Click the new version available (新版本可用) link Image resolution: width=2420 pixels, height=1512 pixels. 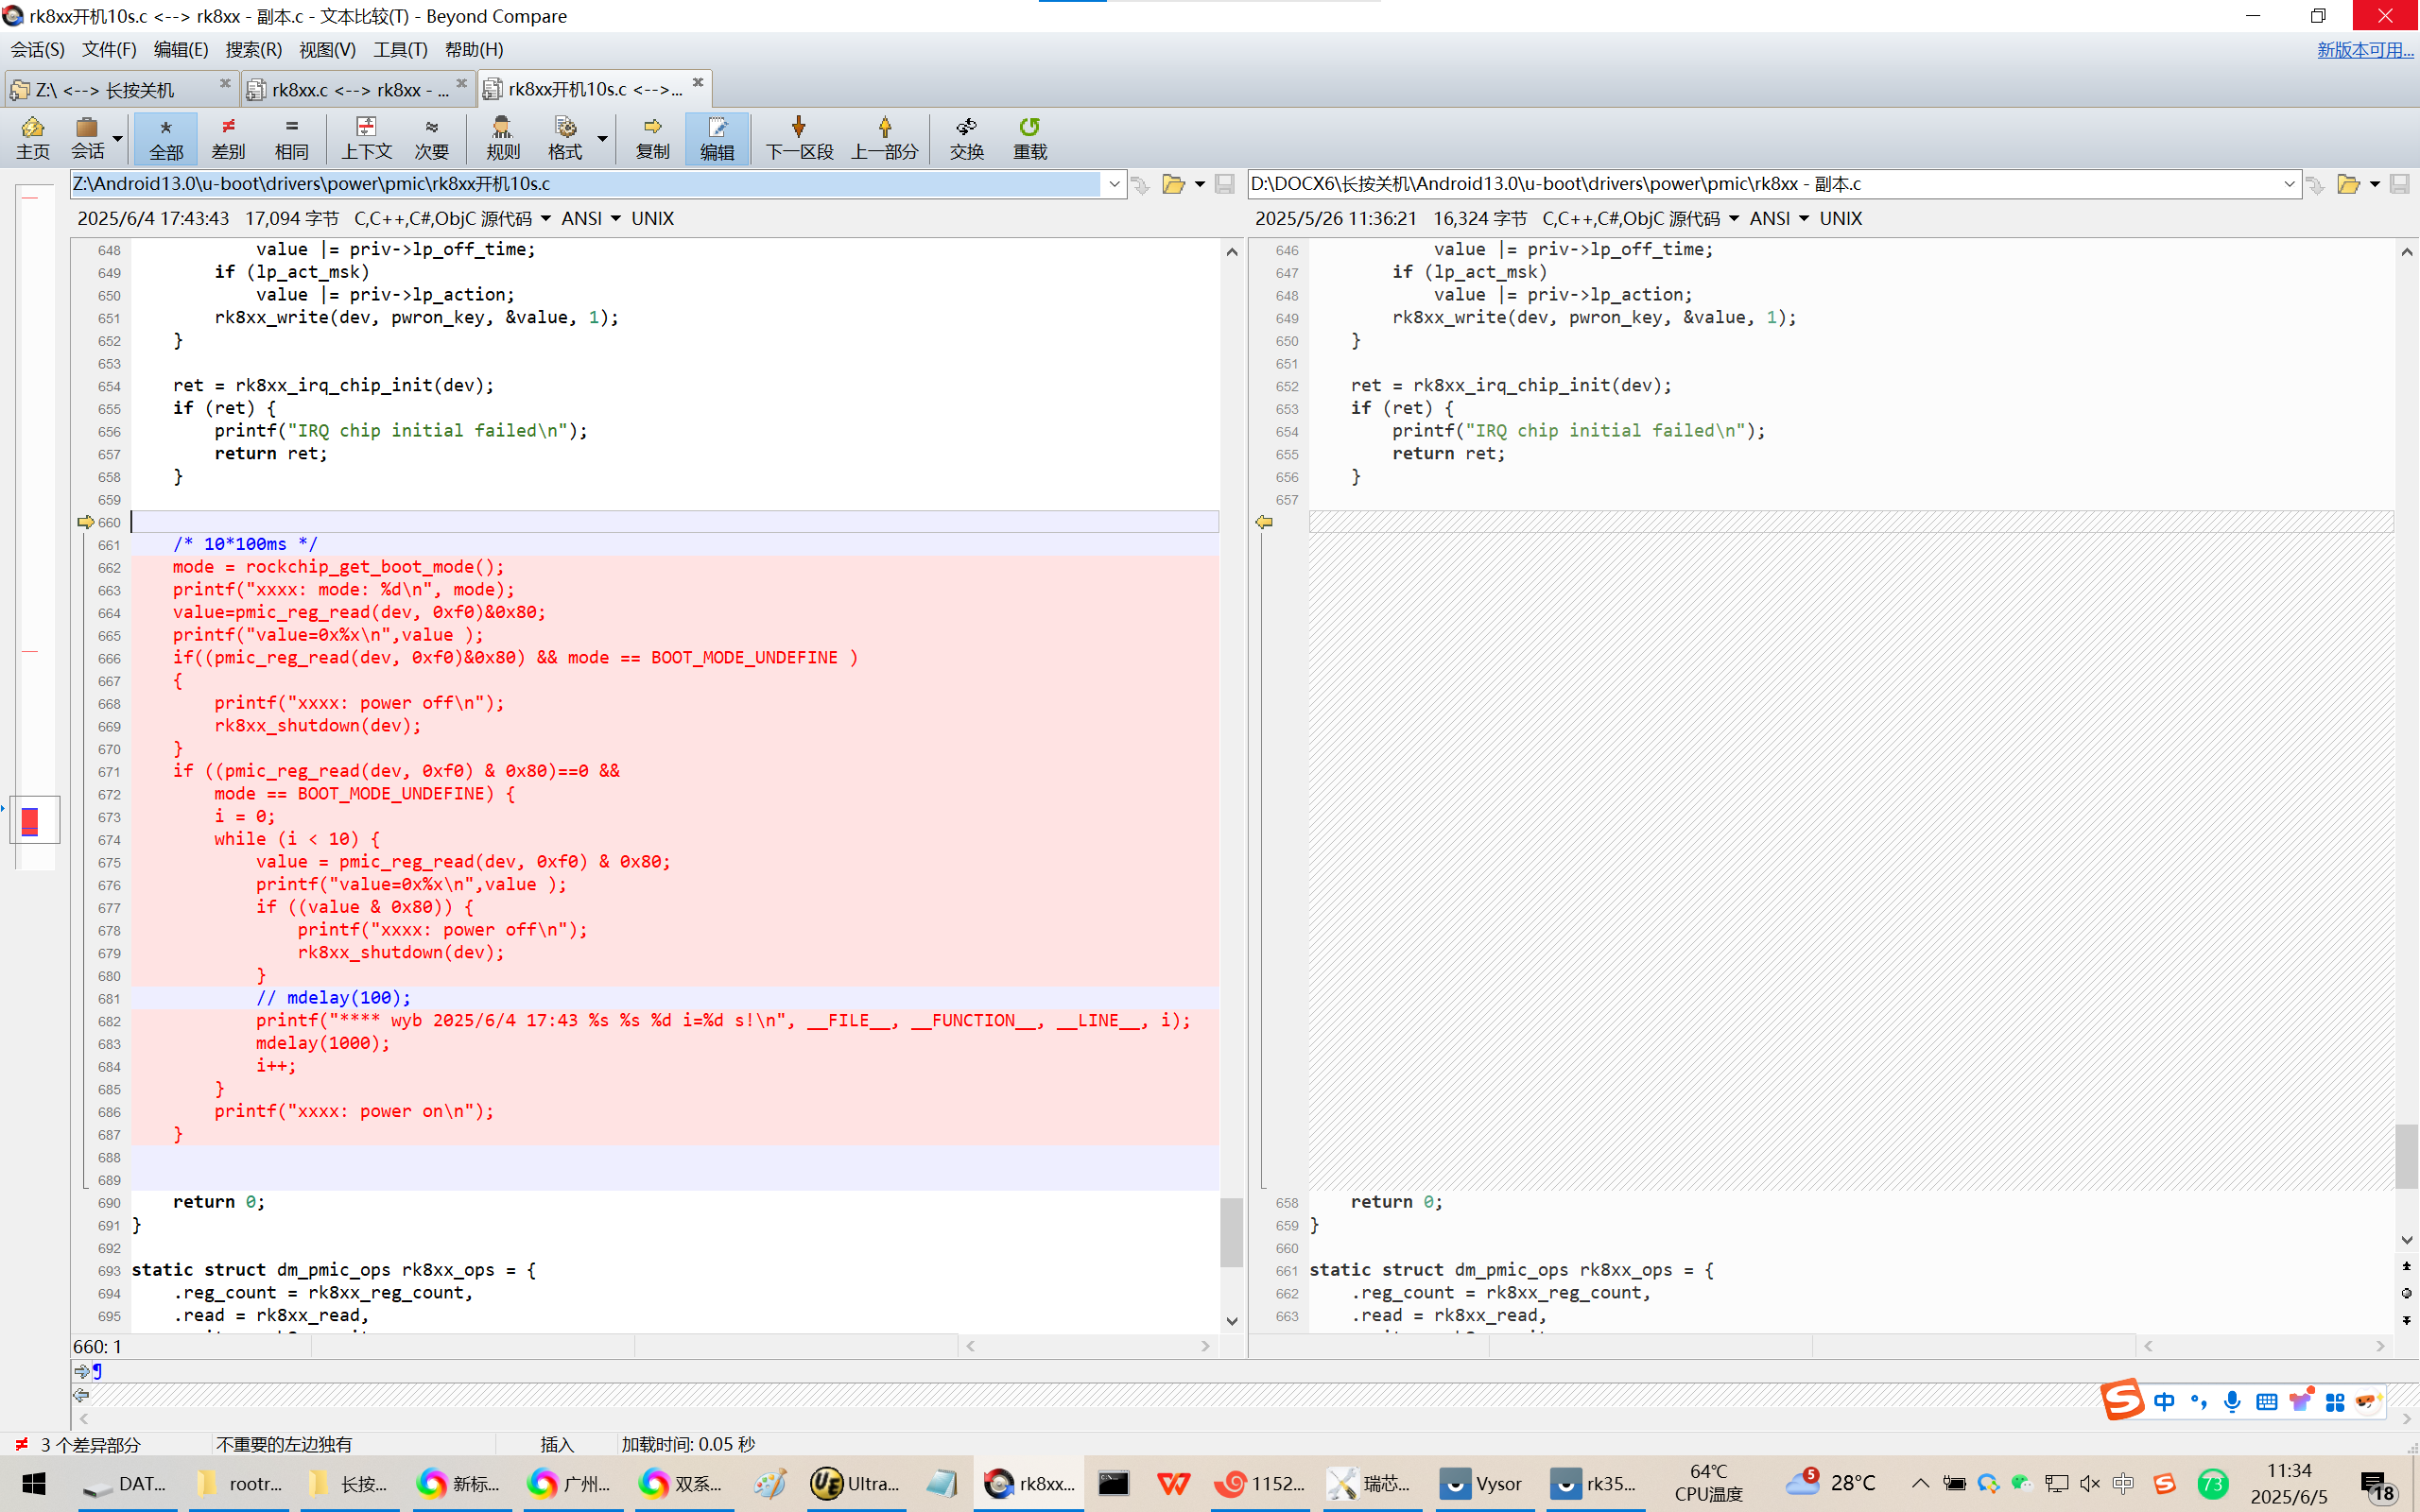click(2364, 49)
